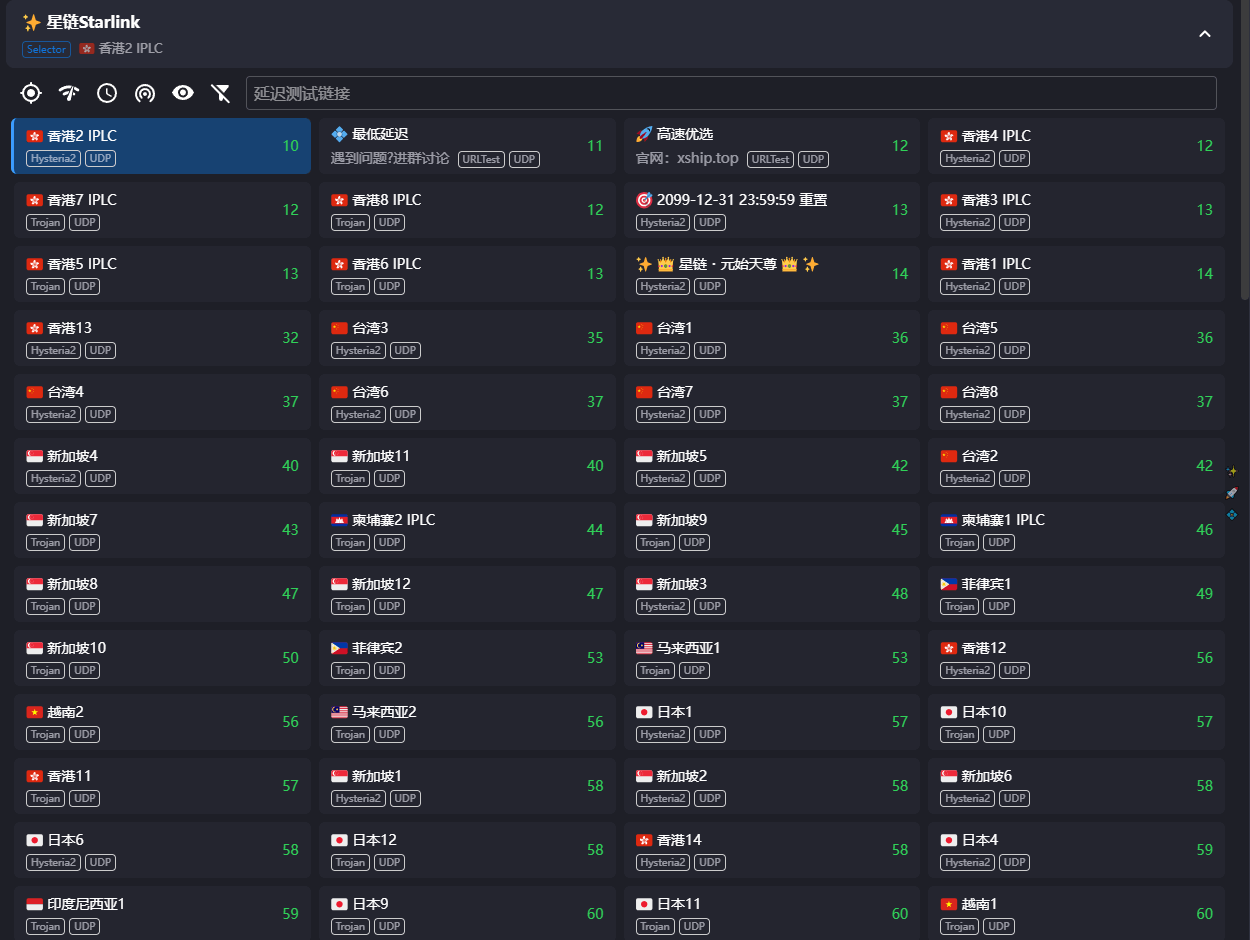
Task: Switch to the 新加坡11 node
Action: coord(467,466)
